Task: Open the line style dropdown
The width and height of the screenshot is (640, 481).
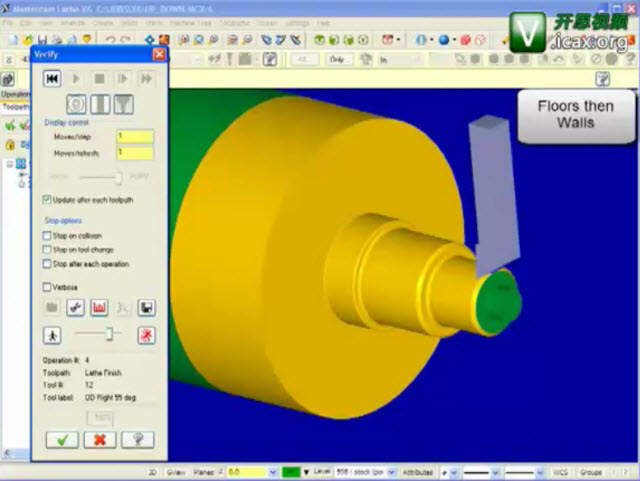Action: pos(496,472)
